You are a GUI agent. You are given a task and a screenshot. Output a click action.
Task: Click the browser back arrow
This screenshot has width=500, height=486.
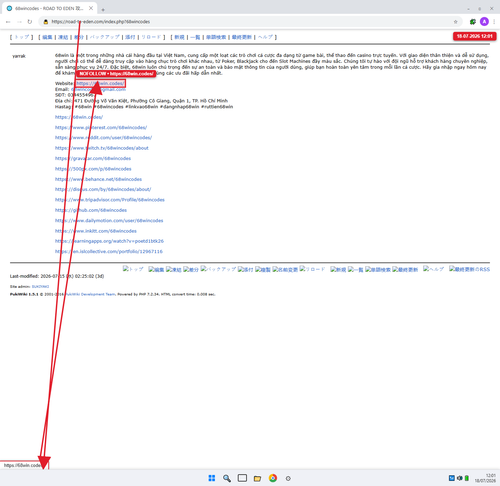coord(8,22)
